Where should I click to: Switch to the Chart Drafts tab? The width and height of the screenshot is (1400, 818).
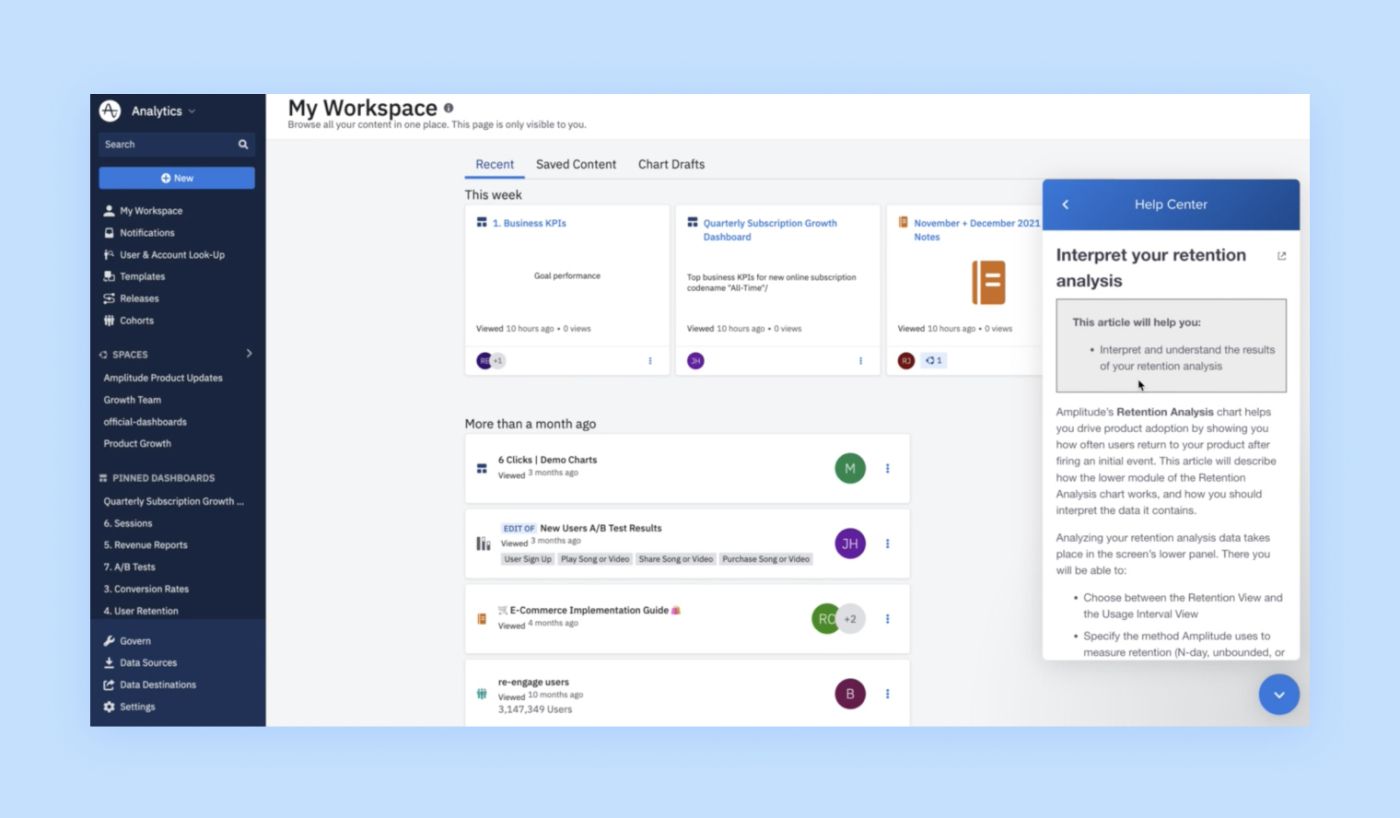tap(671, 165)
